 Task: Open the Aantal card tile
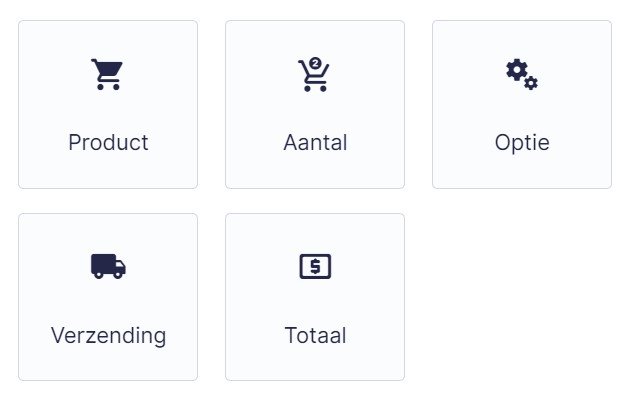coord(315,105)
